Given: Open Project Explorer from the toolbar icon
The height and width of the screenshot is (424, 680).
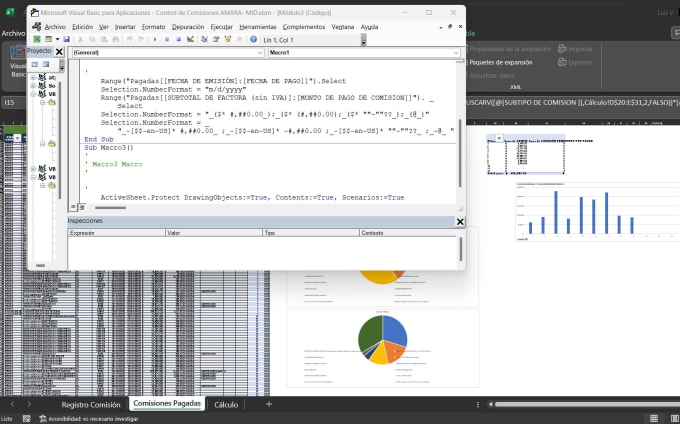Looking at the screenshot, I should [204, 39].
